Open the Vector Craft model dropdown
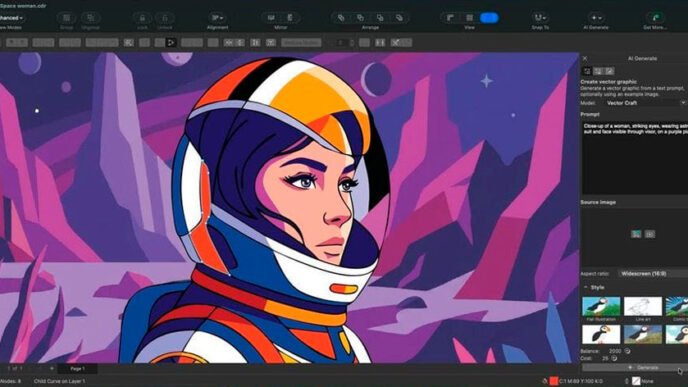This screenshot has width=688, height=387. pyautogui.click(x=645, y=103)
